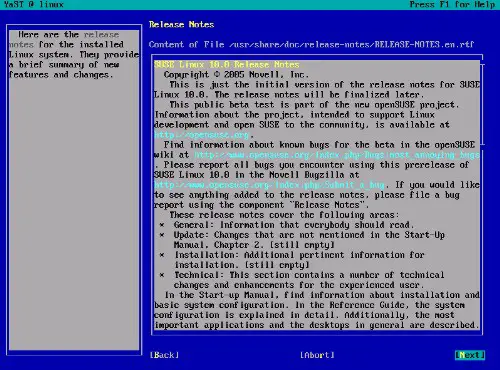Click the 'Copyright © 2005 Novell, Inc.' line
500x370 pixels.
(x=236, y=75)
